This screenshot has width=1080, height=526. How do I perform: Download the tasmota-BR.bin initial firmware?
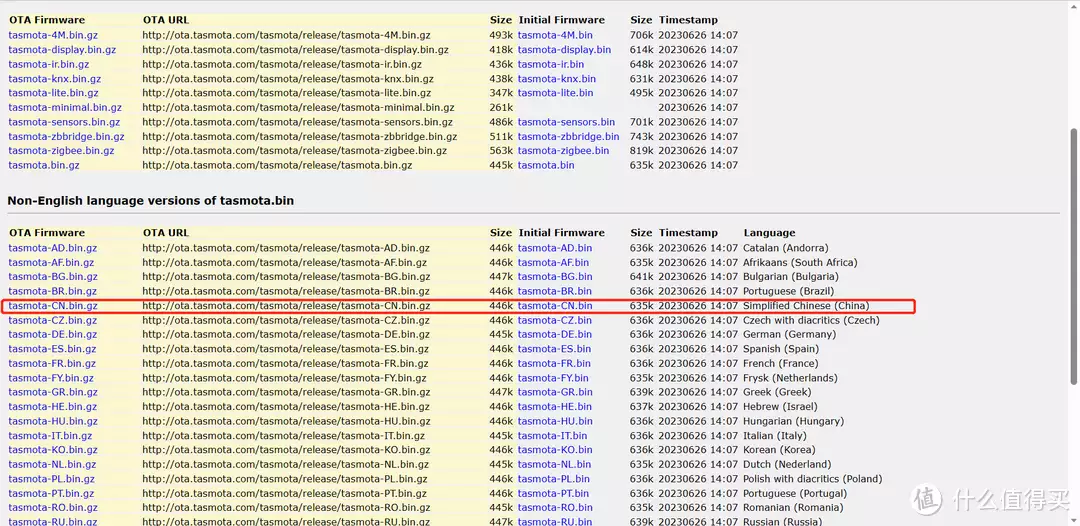[x=554, y=291]
